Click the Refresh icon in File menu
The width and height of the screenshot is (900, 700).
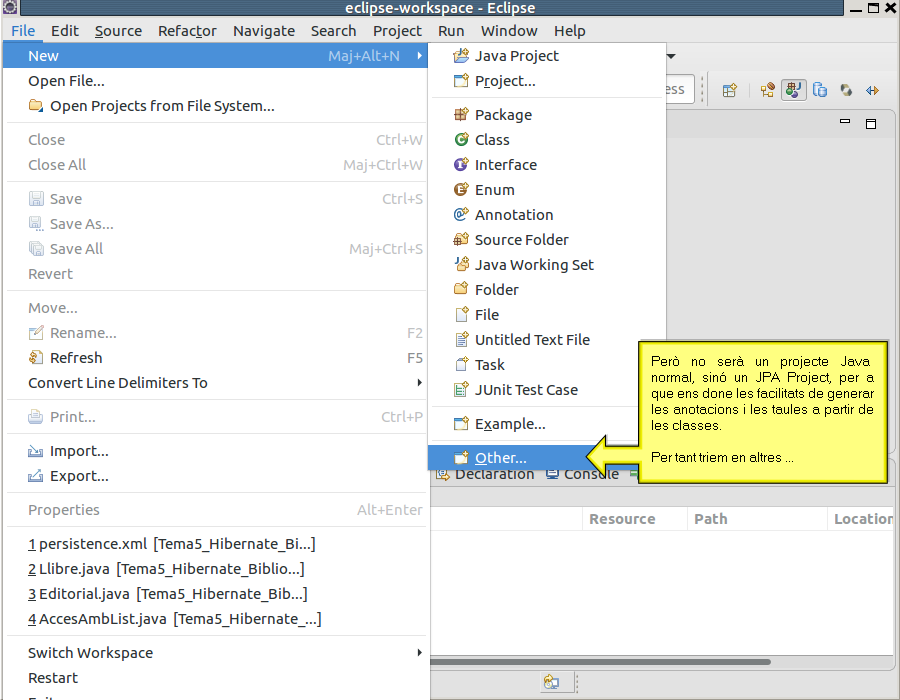[x=36, y=357]
